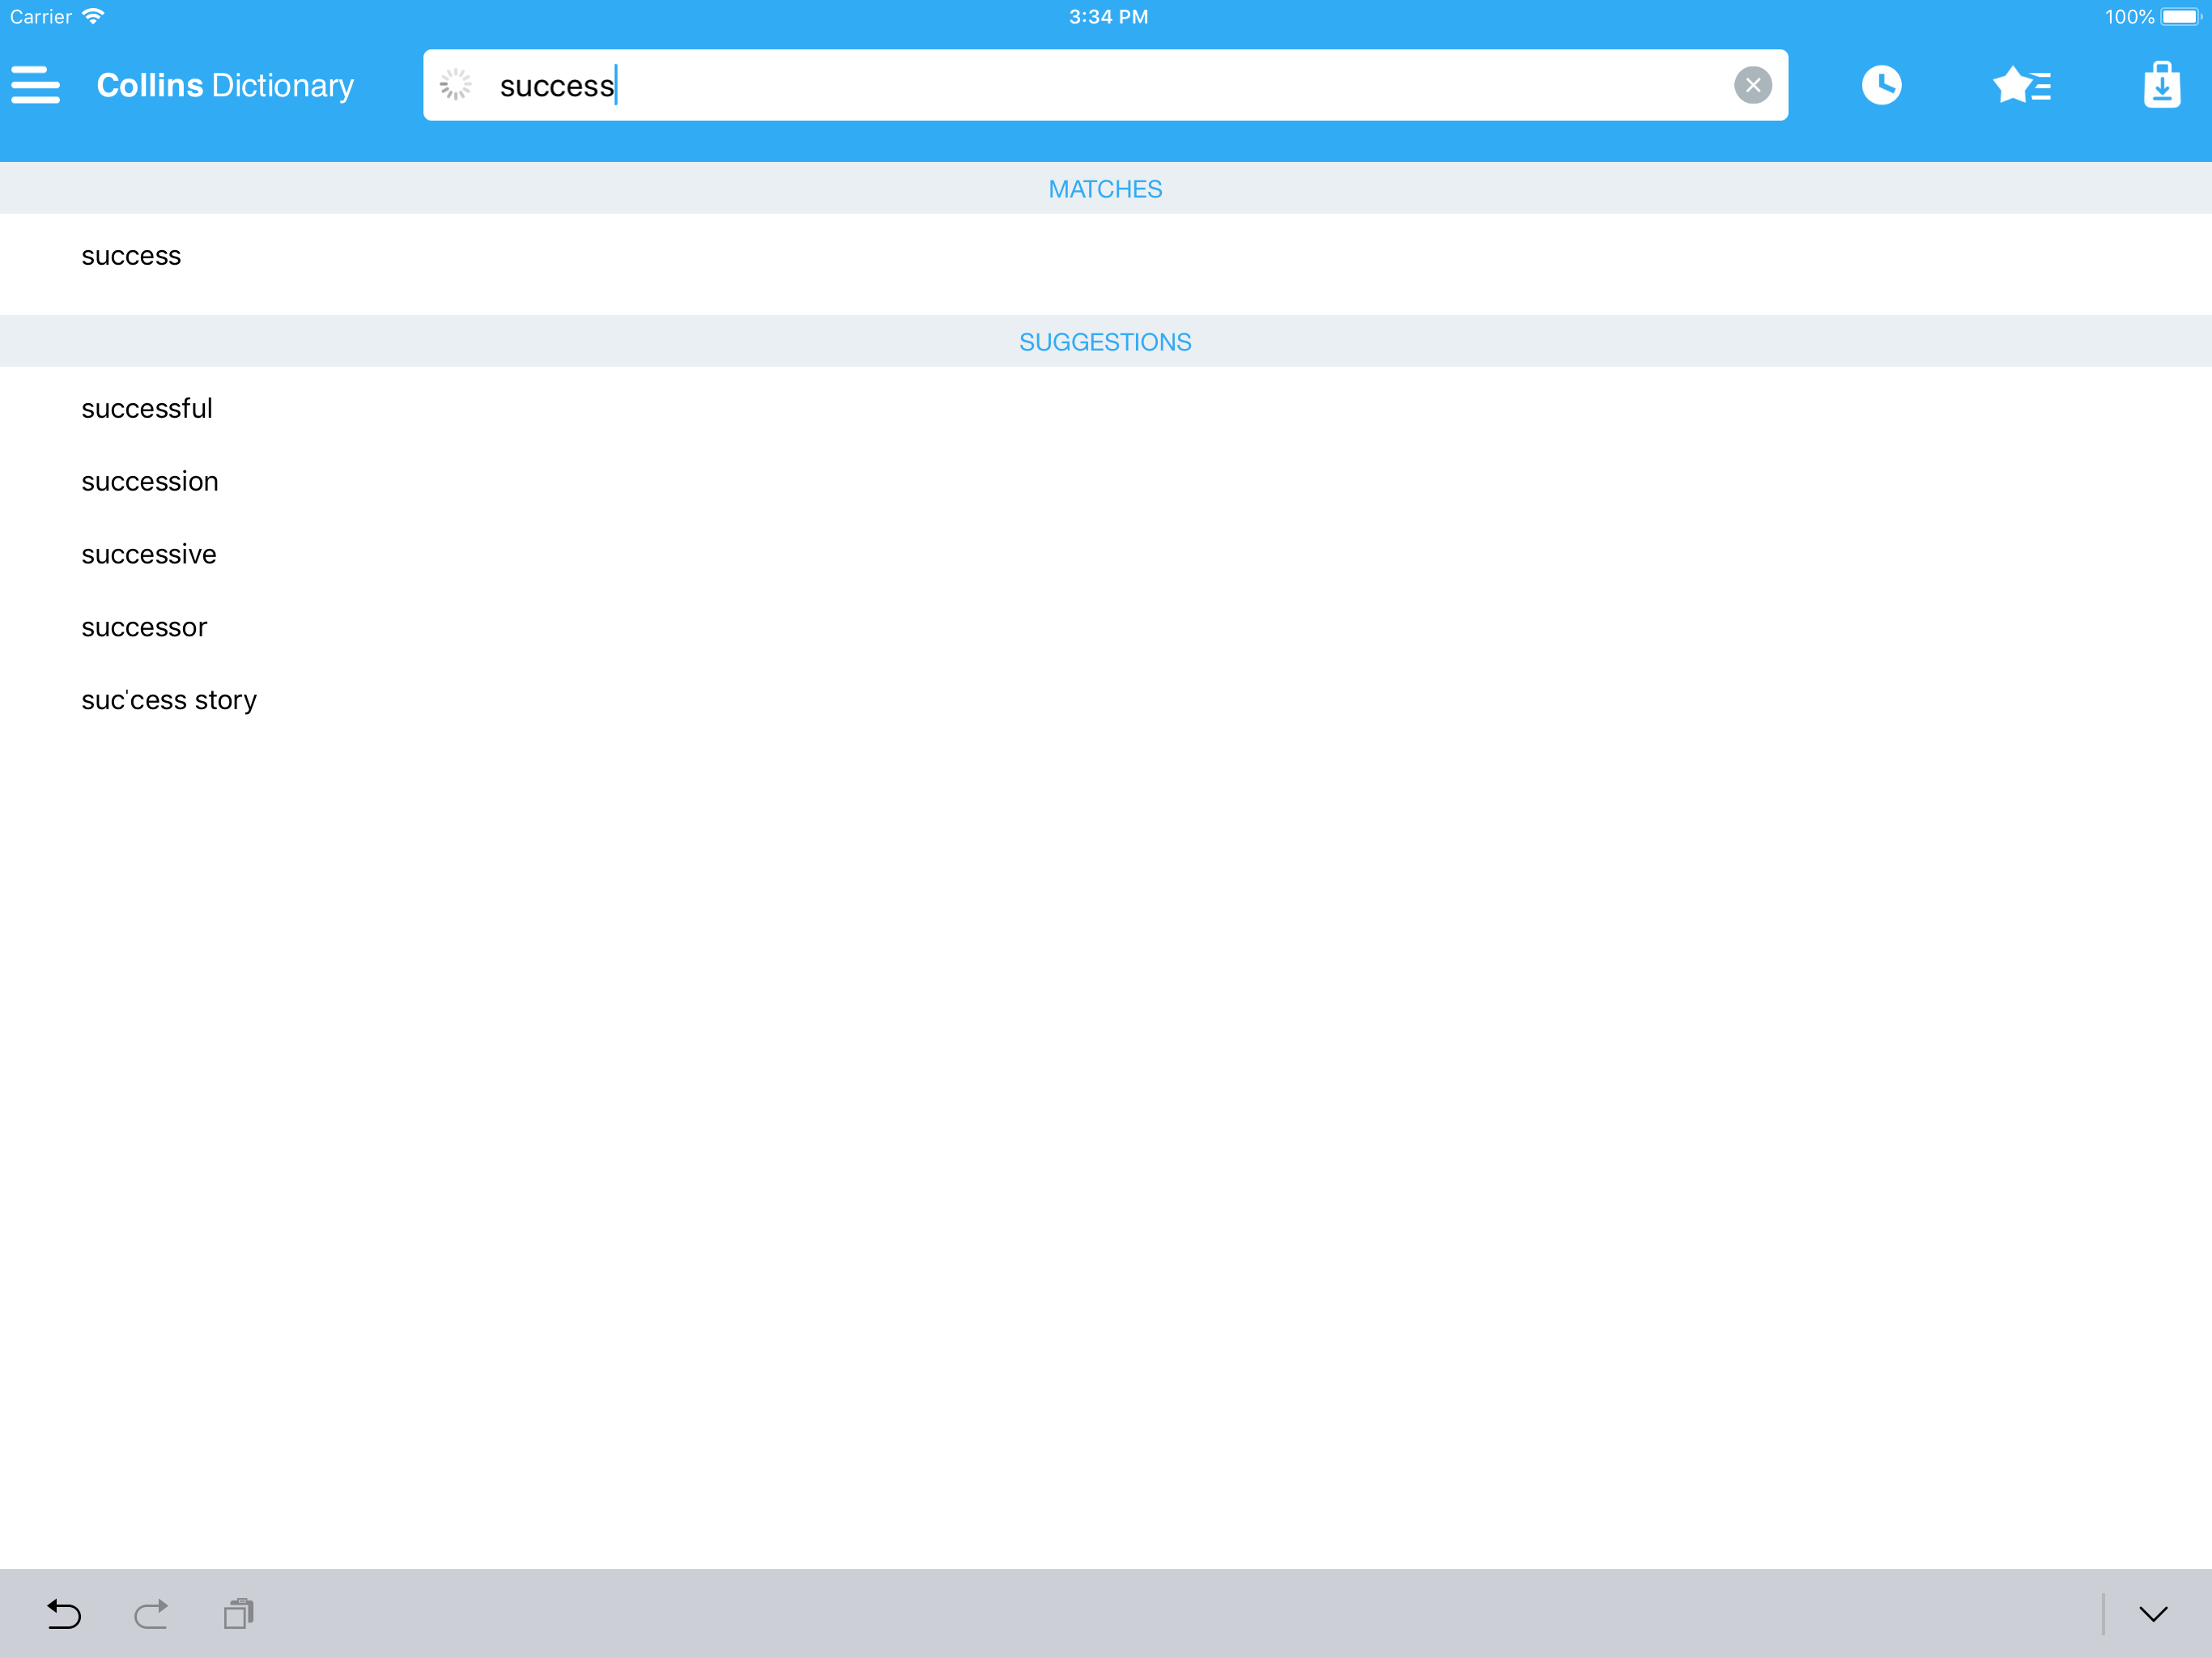The image size is (2212, 1658).
Task: Select suggestion succession
Action: (x=150, y=482)
